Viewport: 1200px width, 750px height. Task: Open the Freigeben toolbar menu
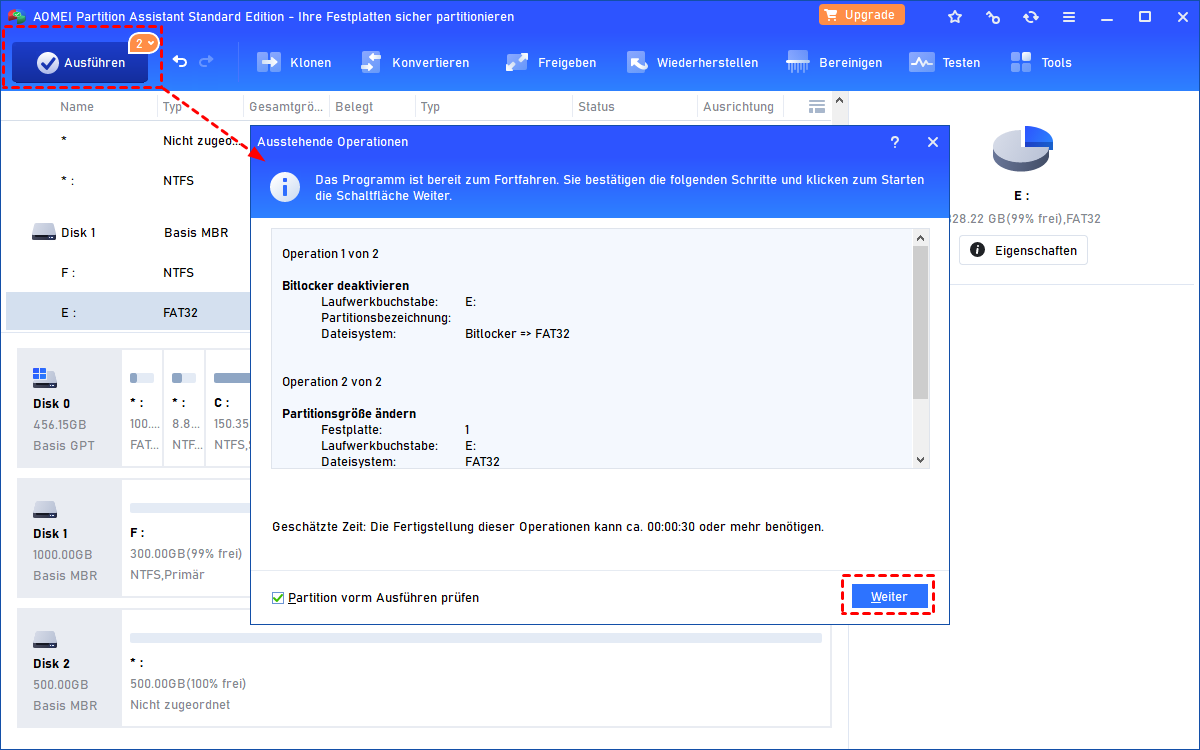click(x=551, y=62)
